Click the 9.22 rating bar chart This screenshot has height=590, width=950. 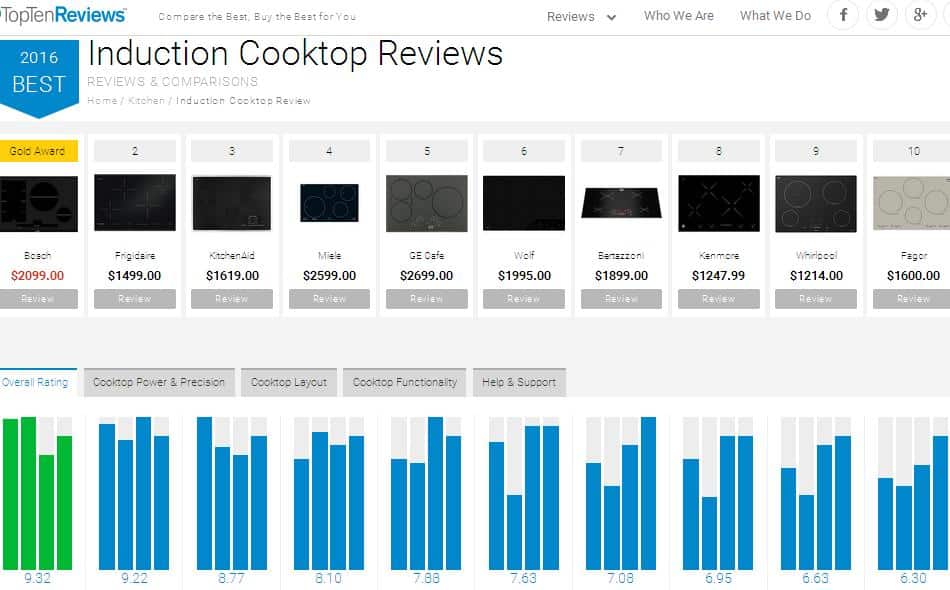coord(134,493)
